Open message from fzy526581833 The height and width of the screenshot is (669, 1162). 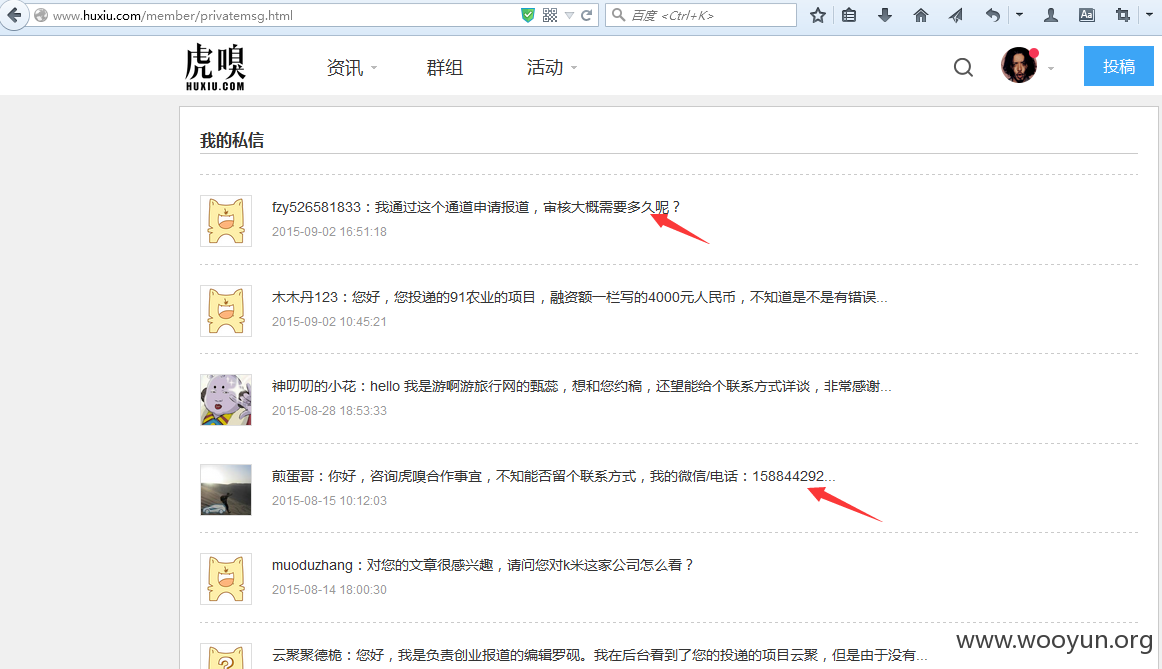(476, 207)
